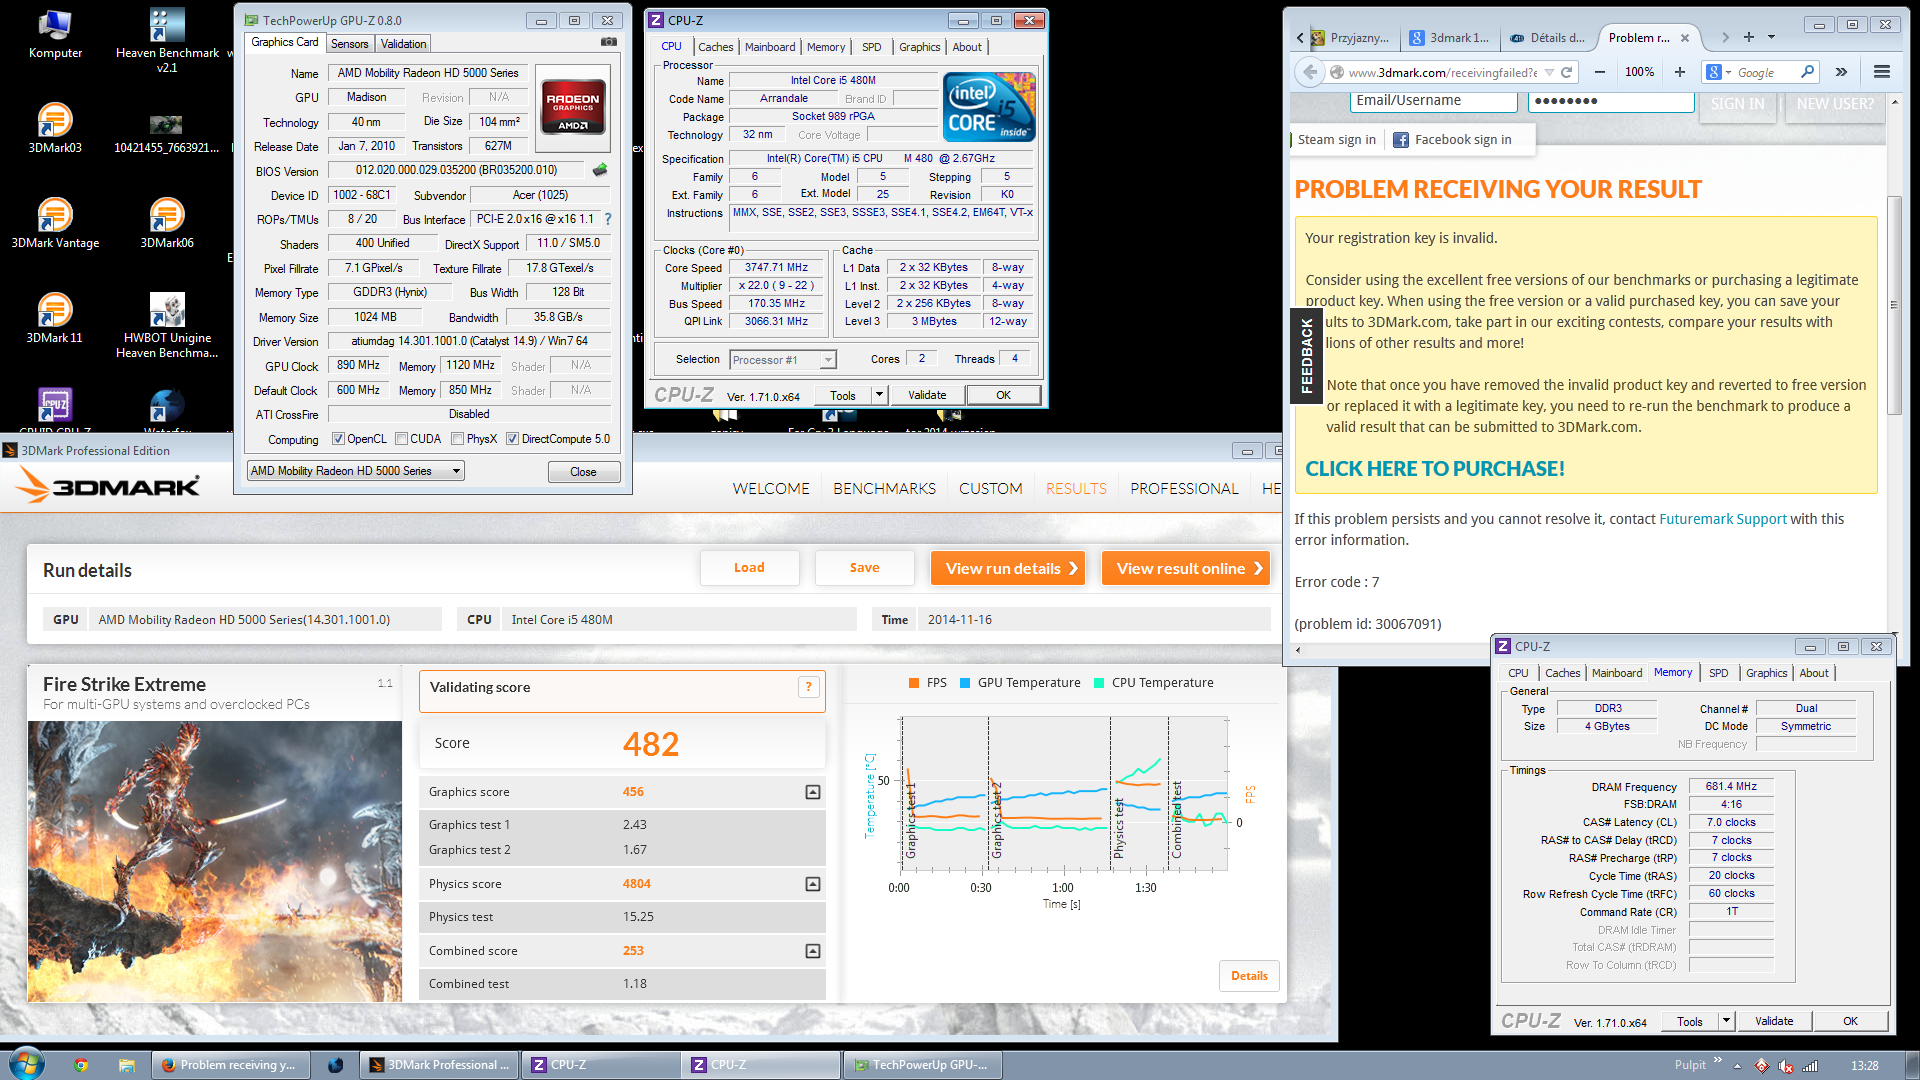1920x1080 pixels.
Task: Open Tools dropdown arrow in CPU-Z Memory window
Action: point(1726,1021)
